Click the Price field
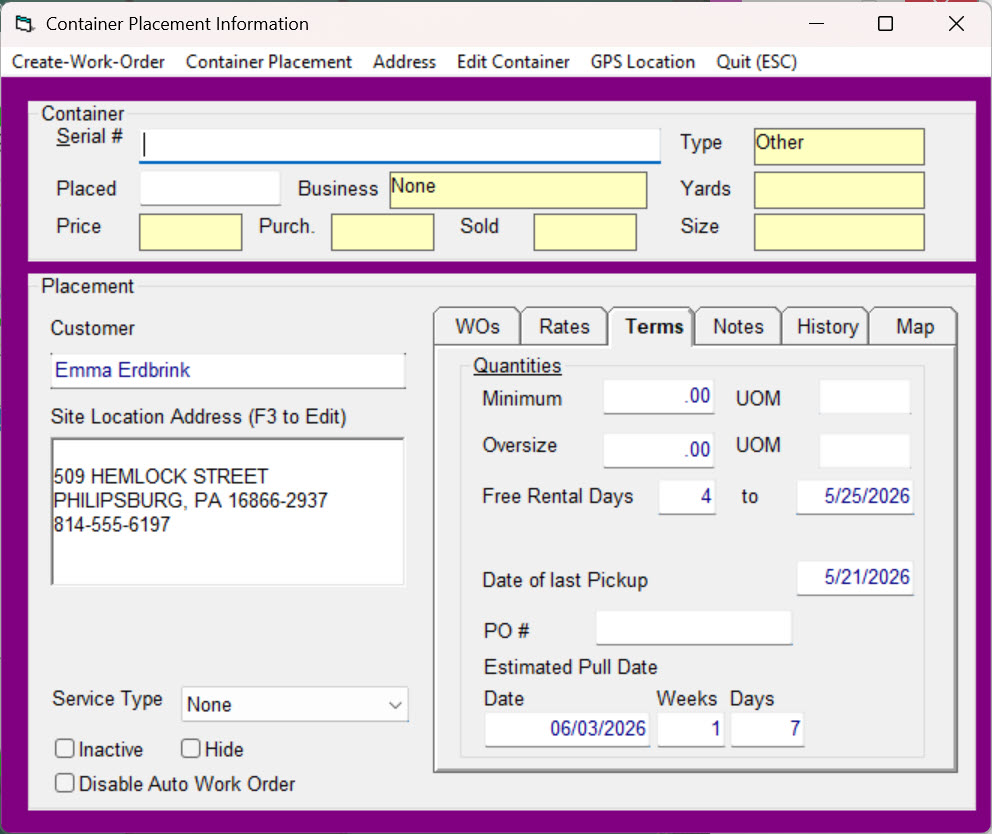The width and height of the screenshot is (992, 834). (190, 232)
